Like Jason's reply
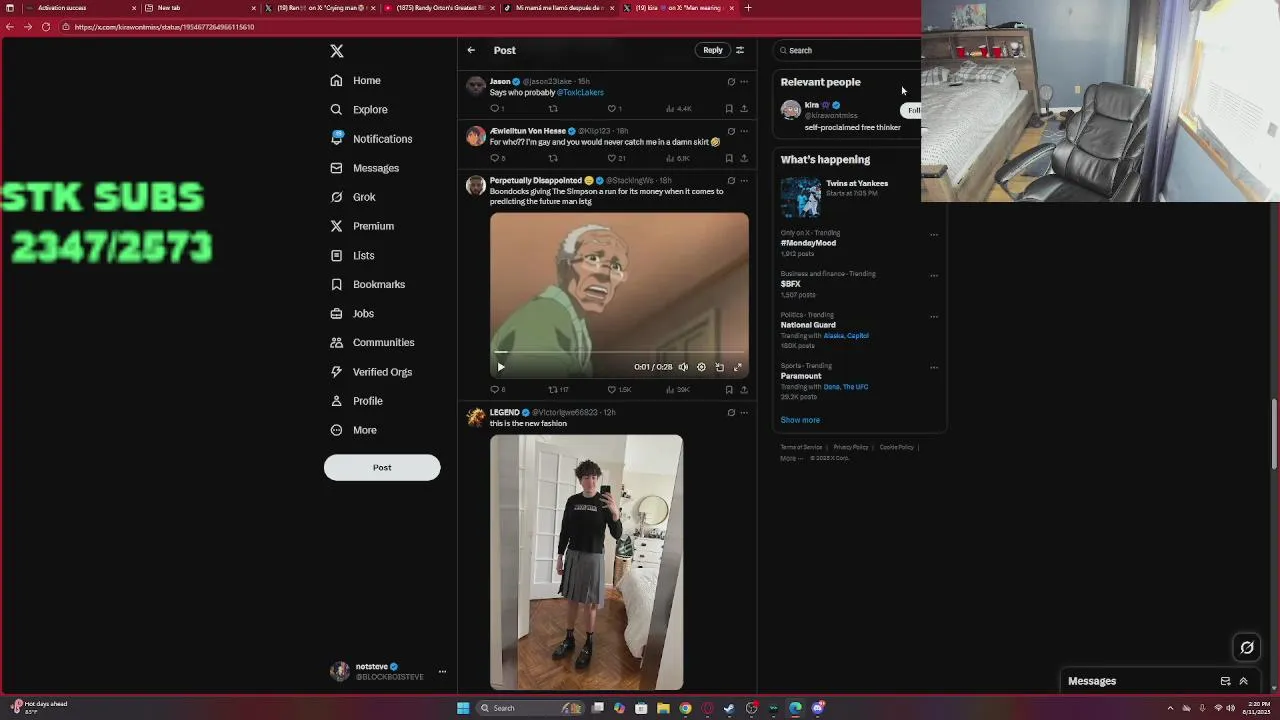1280x720 pixels. coord(612,108)
